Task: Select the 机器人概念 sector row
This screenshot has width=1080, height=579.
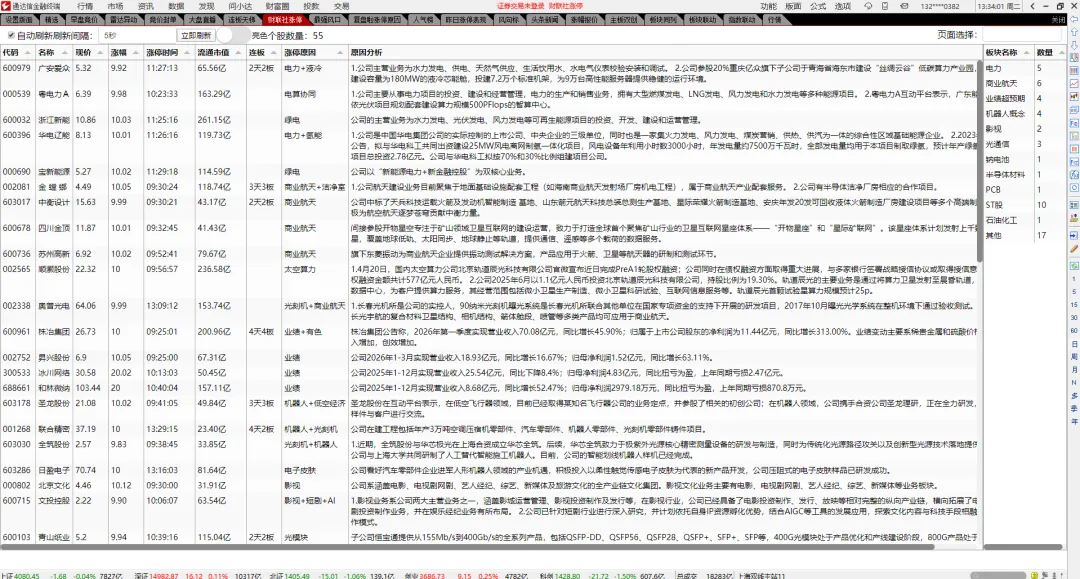Action: (1024, 114)
